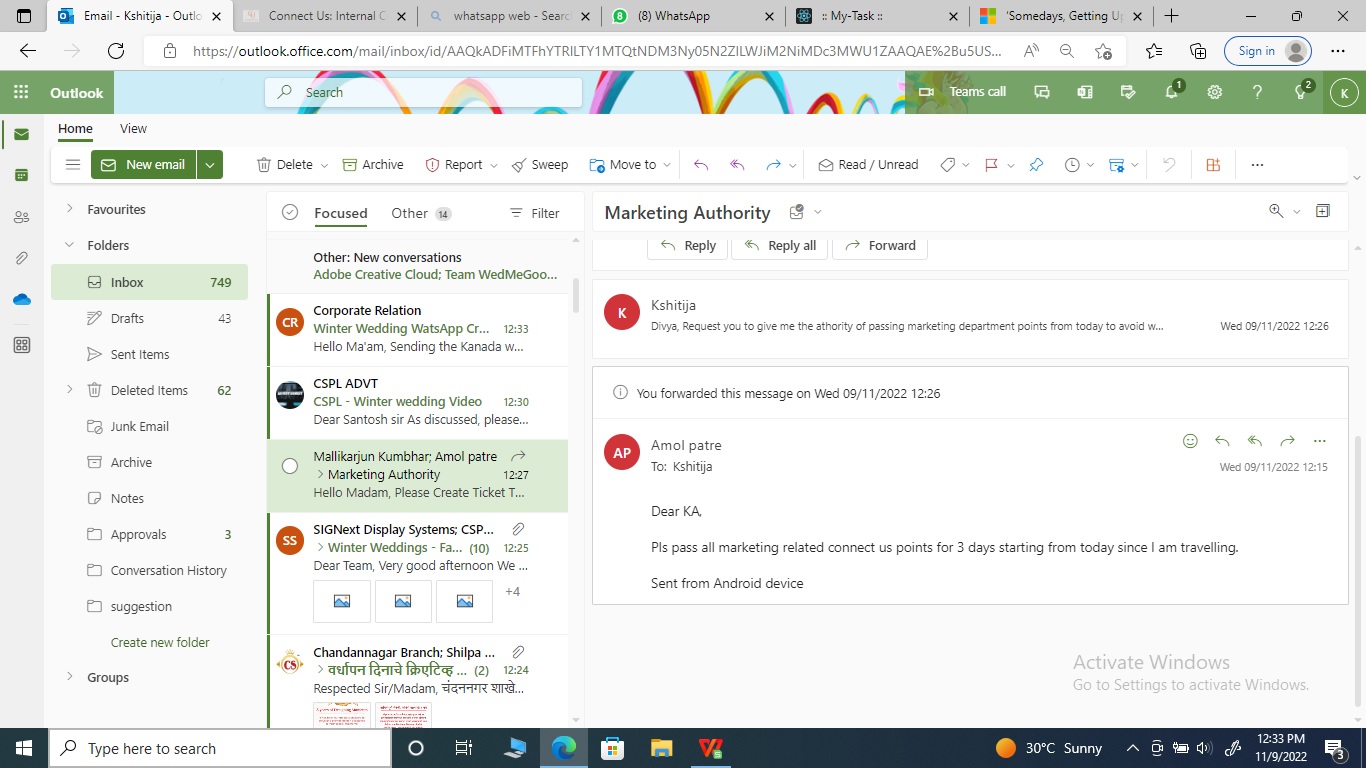Open CSPL ADVT Winter wedding Video email

(418, 402)
